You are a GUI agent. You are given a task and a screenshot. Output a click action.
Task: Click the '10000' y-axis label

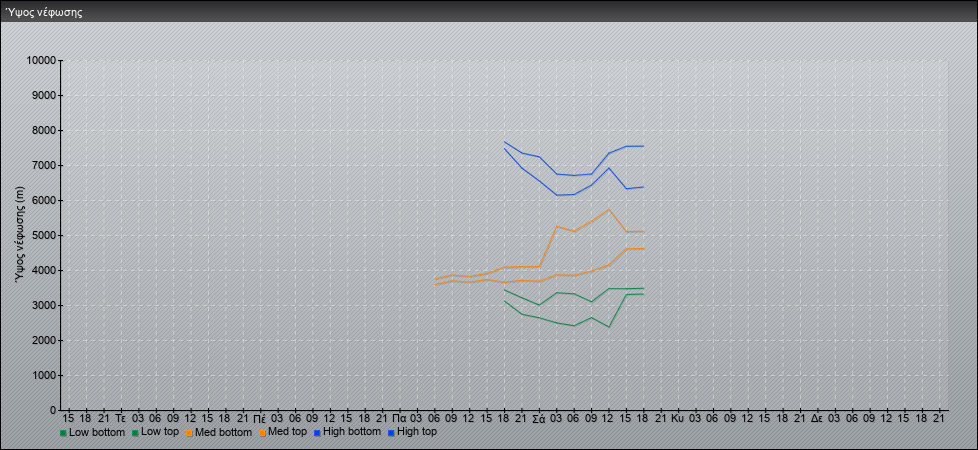(41, 61)
